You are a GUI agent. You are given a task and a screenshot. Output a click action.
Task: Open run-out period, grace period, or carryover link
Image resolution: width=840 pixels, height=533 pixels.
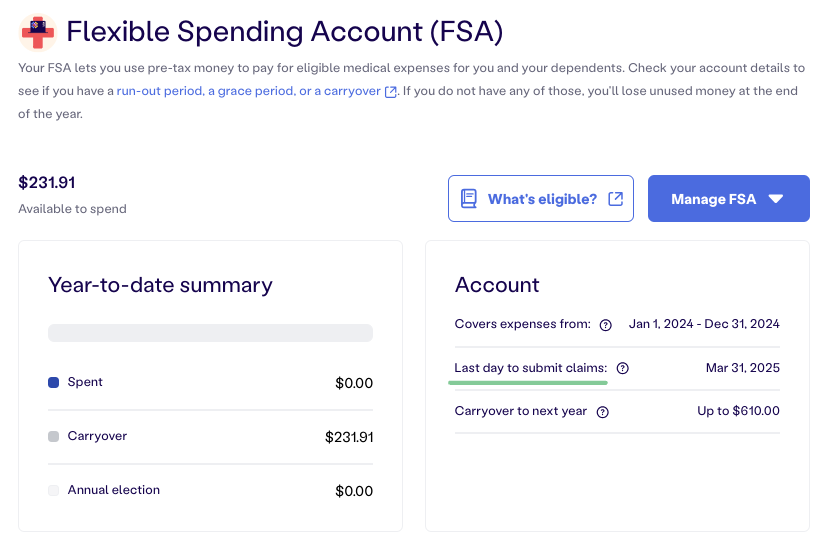point(249,91)
